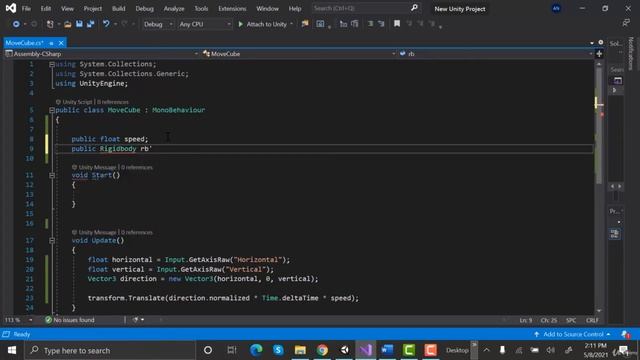Click the Visual Studio logo icon

(x=11, y=8)
